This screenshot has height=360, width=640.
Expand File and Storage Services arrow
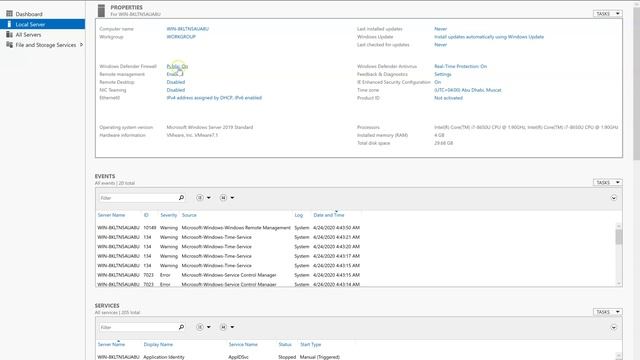81,45
